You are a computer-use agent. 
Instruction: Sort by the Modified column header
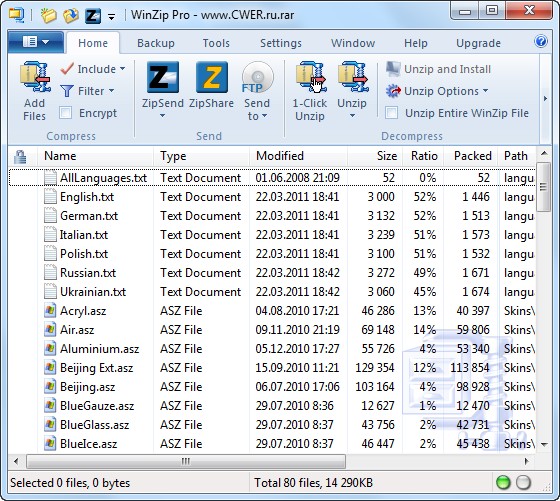click(298, 156)
